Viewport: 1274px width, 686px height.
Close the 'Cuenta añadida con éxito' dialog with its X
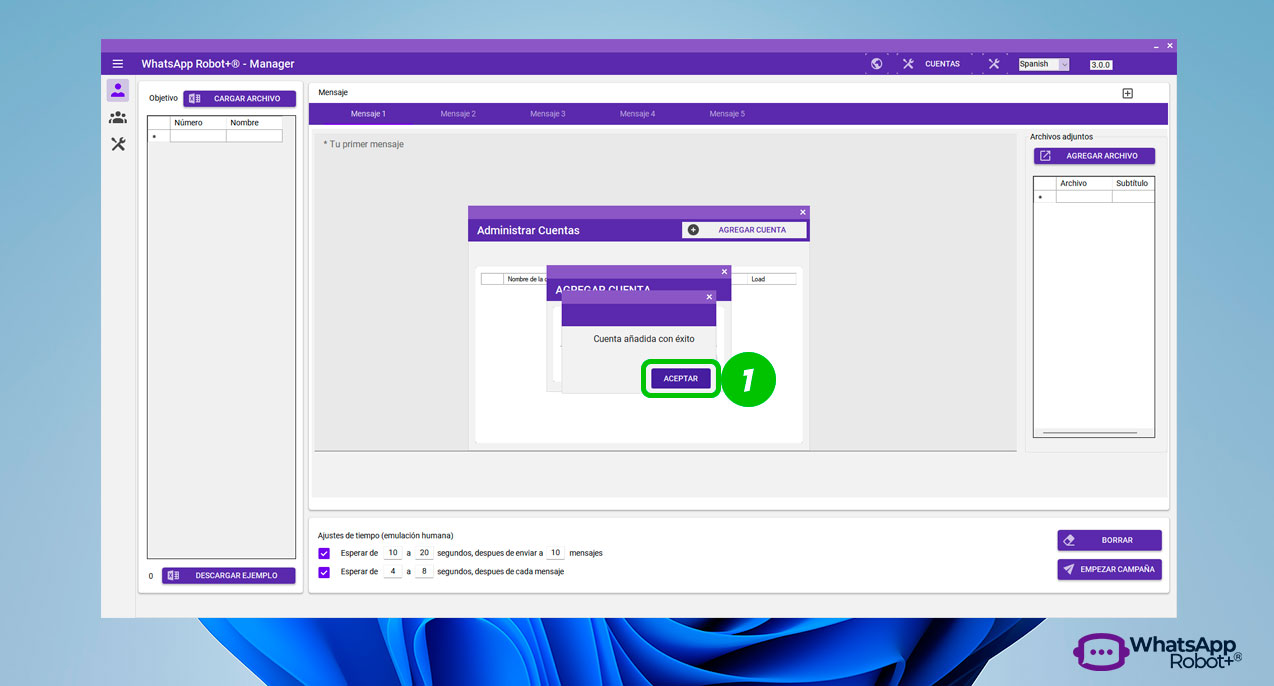710,297
